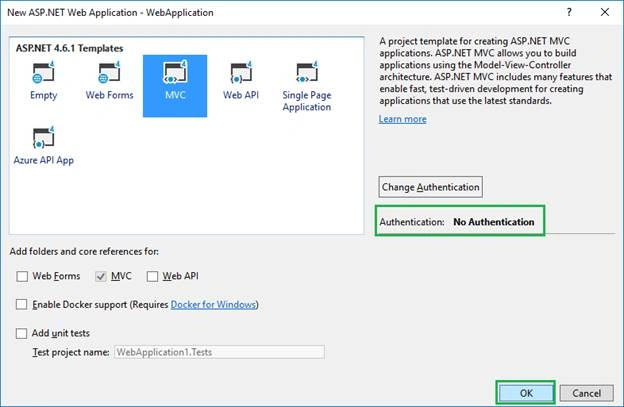Open the Learn more link
The image size is (624, 407).
click(x=402, y=119)
